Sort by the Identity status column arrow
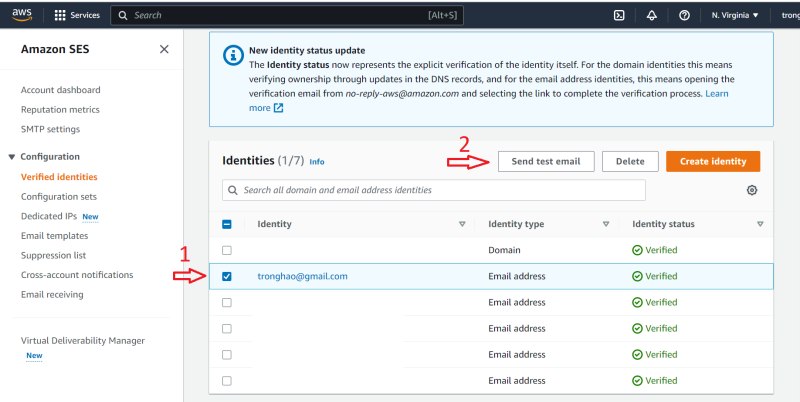This screenshot has height=402, width=800. pos(760,224)
